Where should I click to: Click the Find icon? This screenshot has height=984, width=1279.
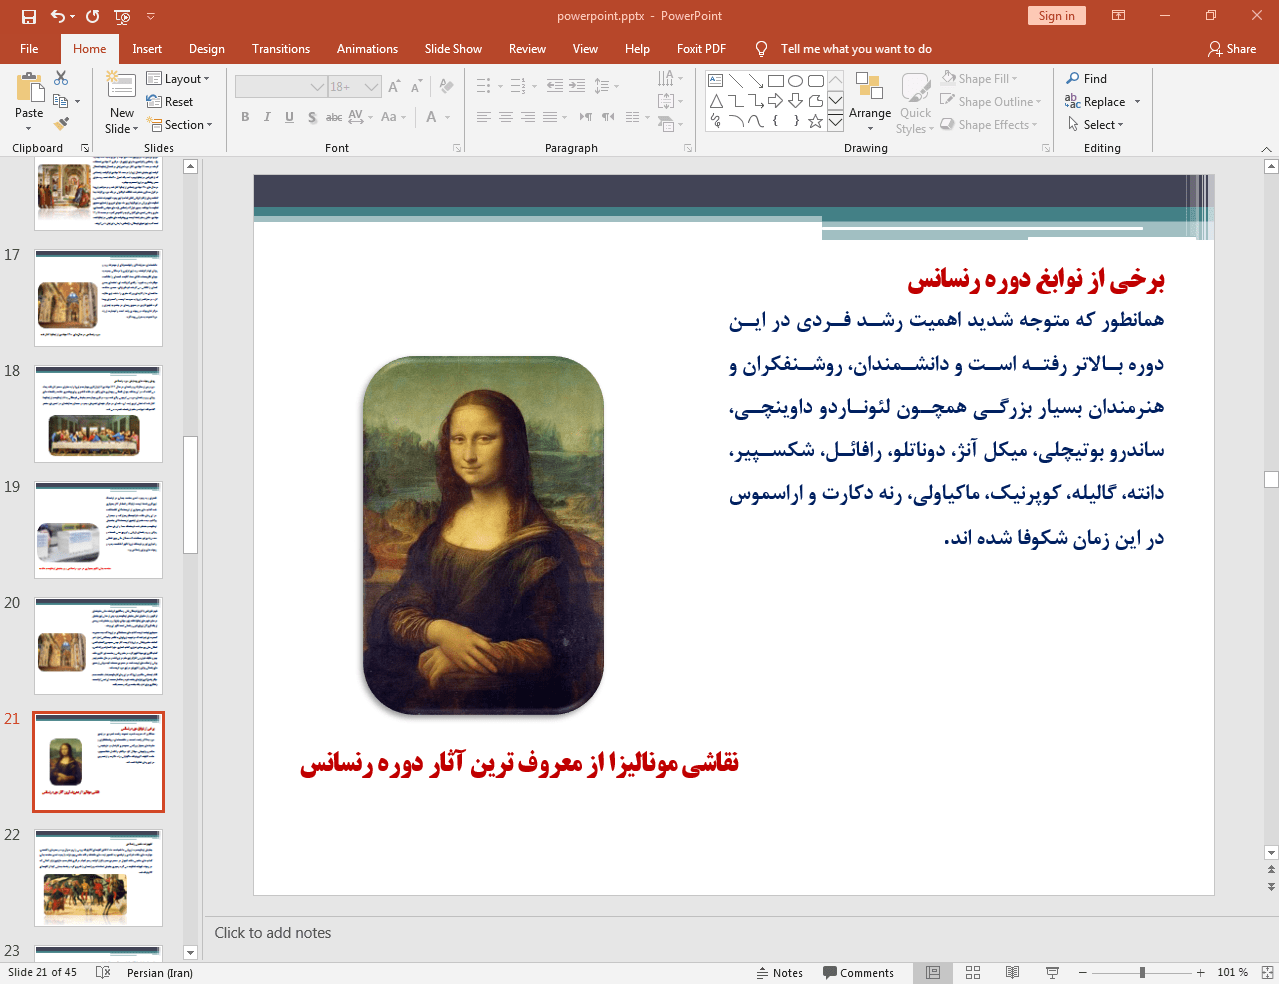pyautogui.click(x=1086, y=79)
